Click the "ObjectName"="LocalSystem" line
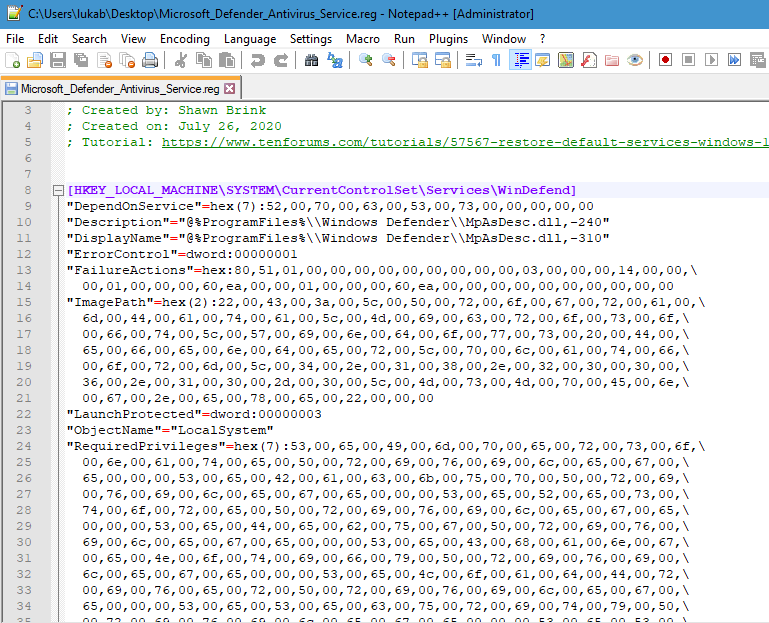This screenshot has width=769, height=623. (x=170, y=430)
